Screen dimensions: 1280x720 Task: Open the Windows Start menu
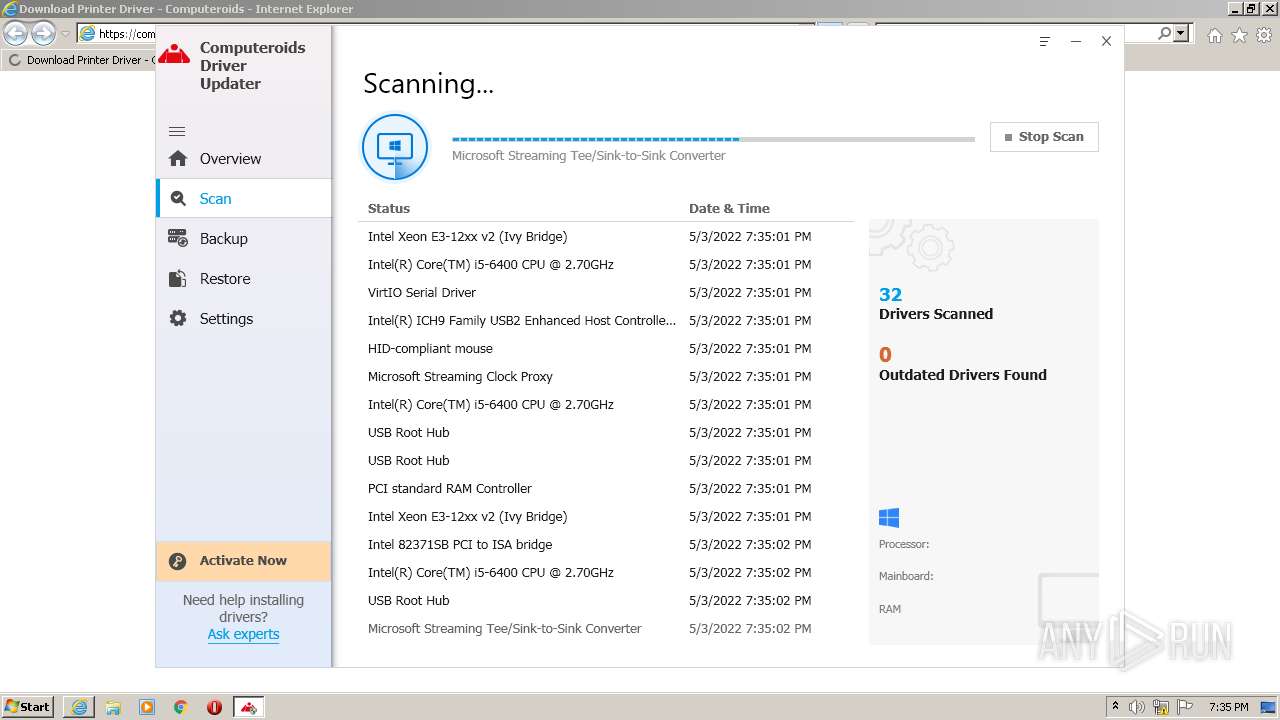pyautogui.click(x=27, y=707)
